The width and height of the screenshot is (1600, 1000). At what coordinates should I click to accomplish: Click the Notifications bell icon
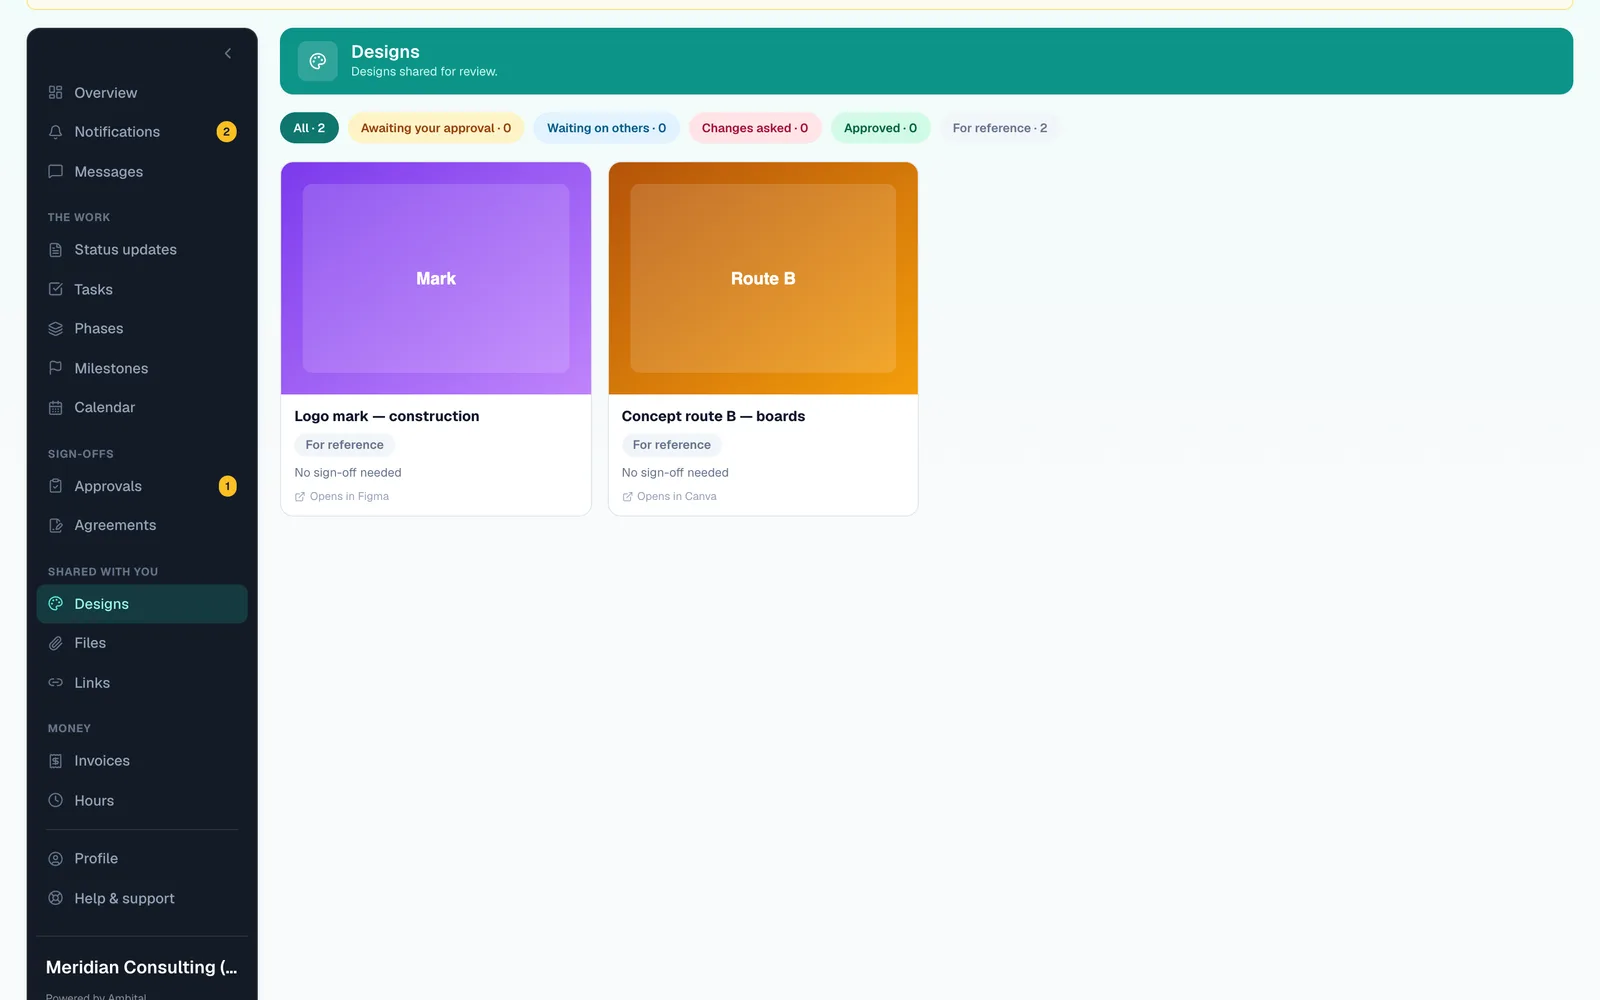(x=56, y=132)
